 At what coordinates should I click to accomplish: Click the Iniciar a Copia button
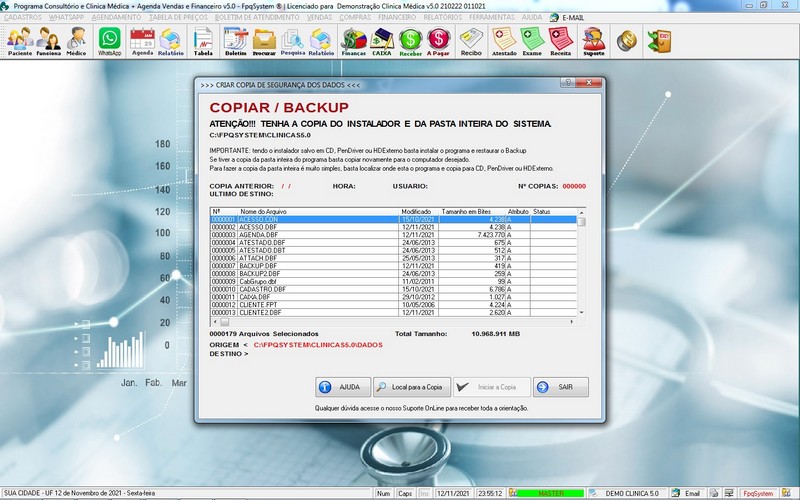point(492,387)
